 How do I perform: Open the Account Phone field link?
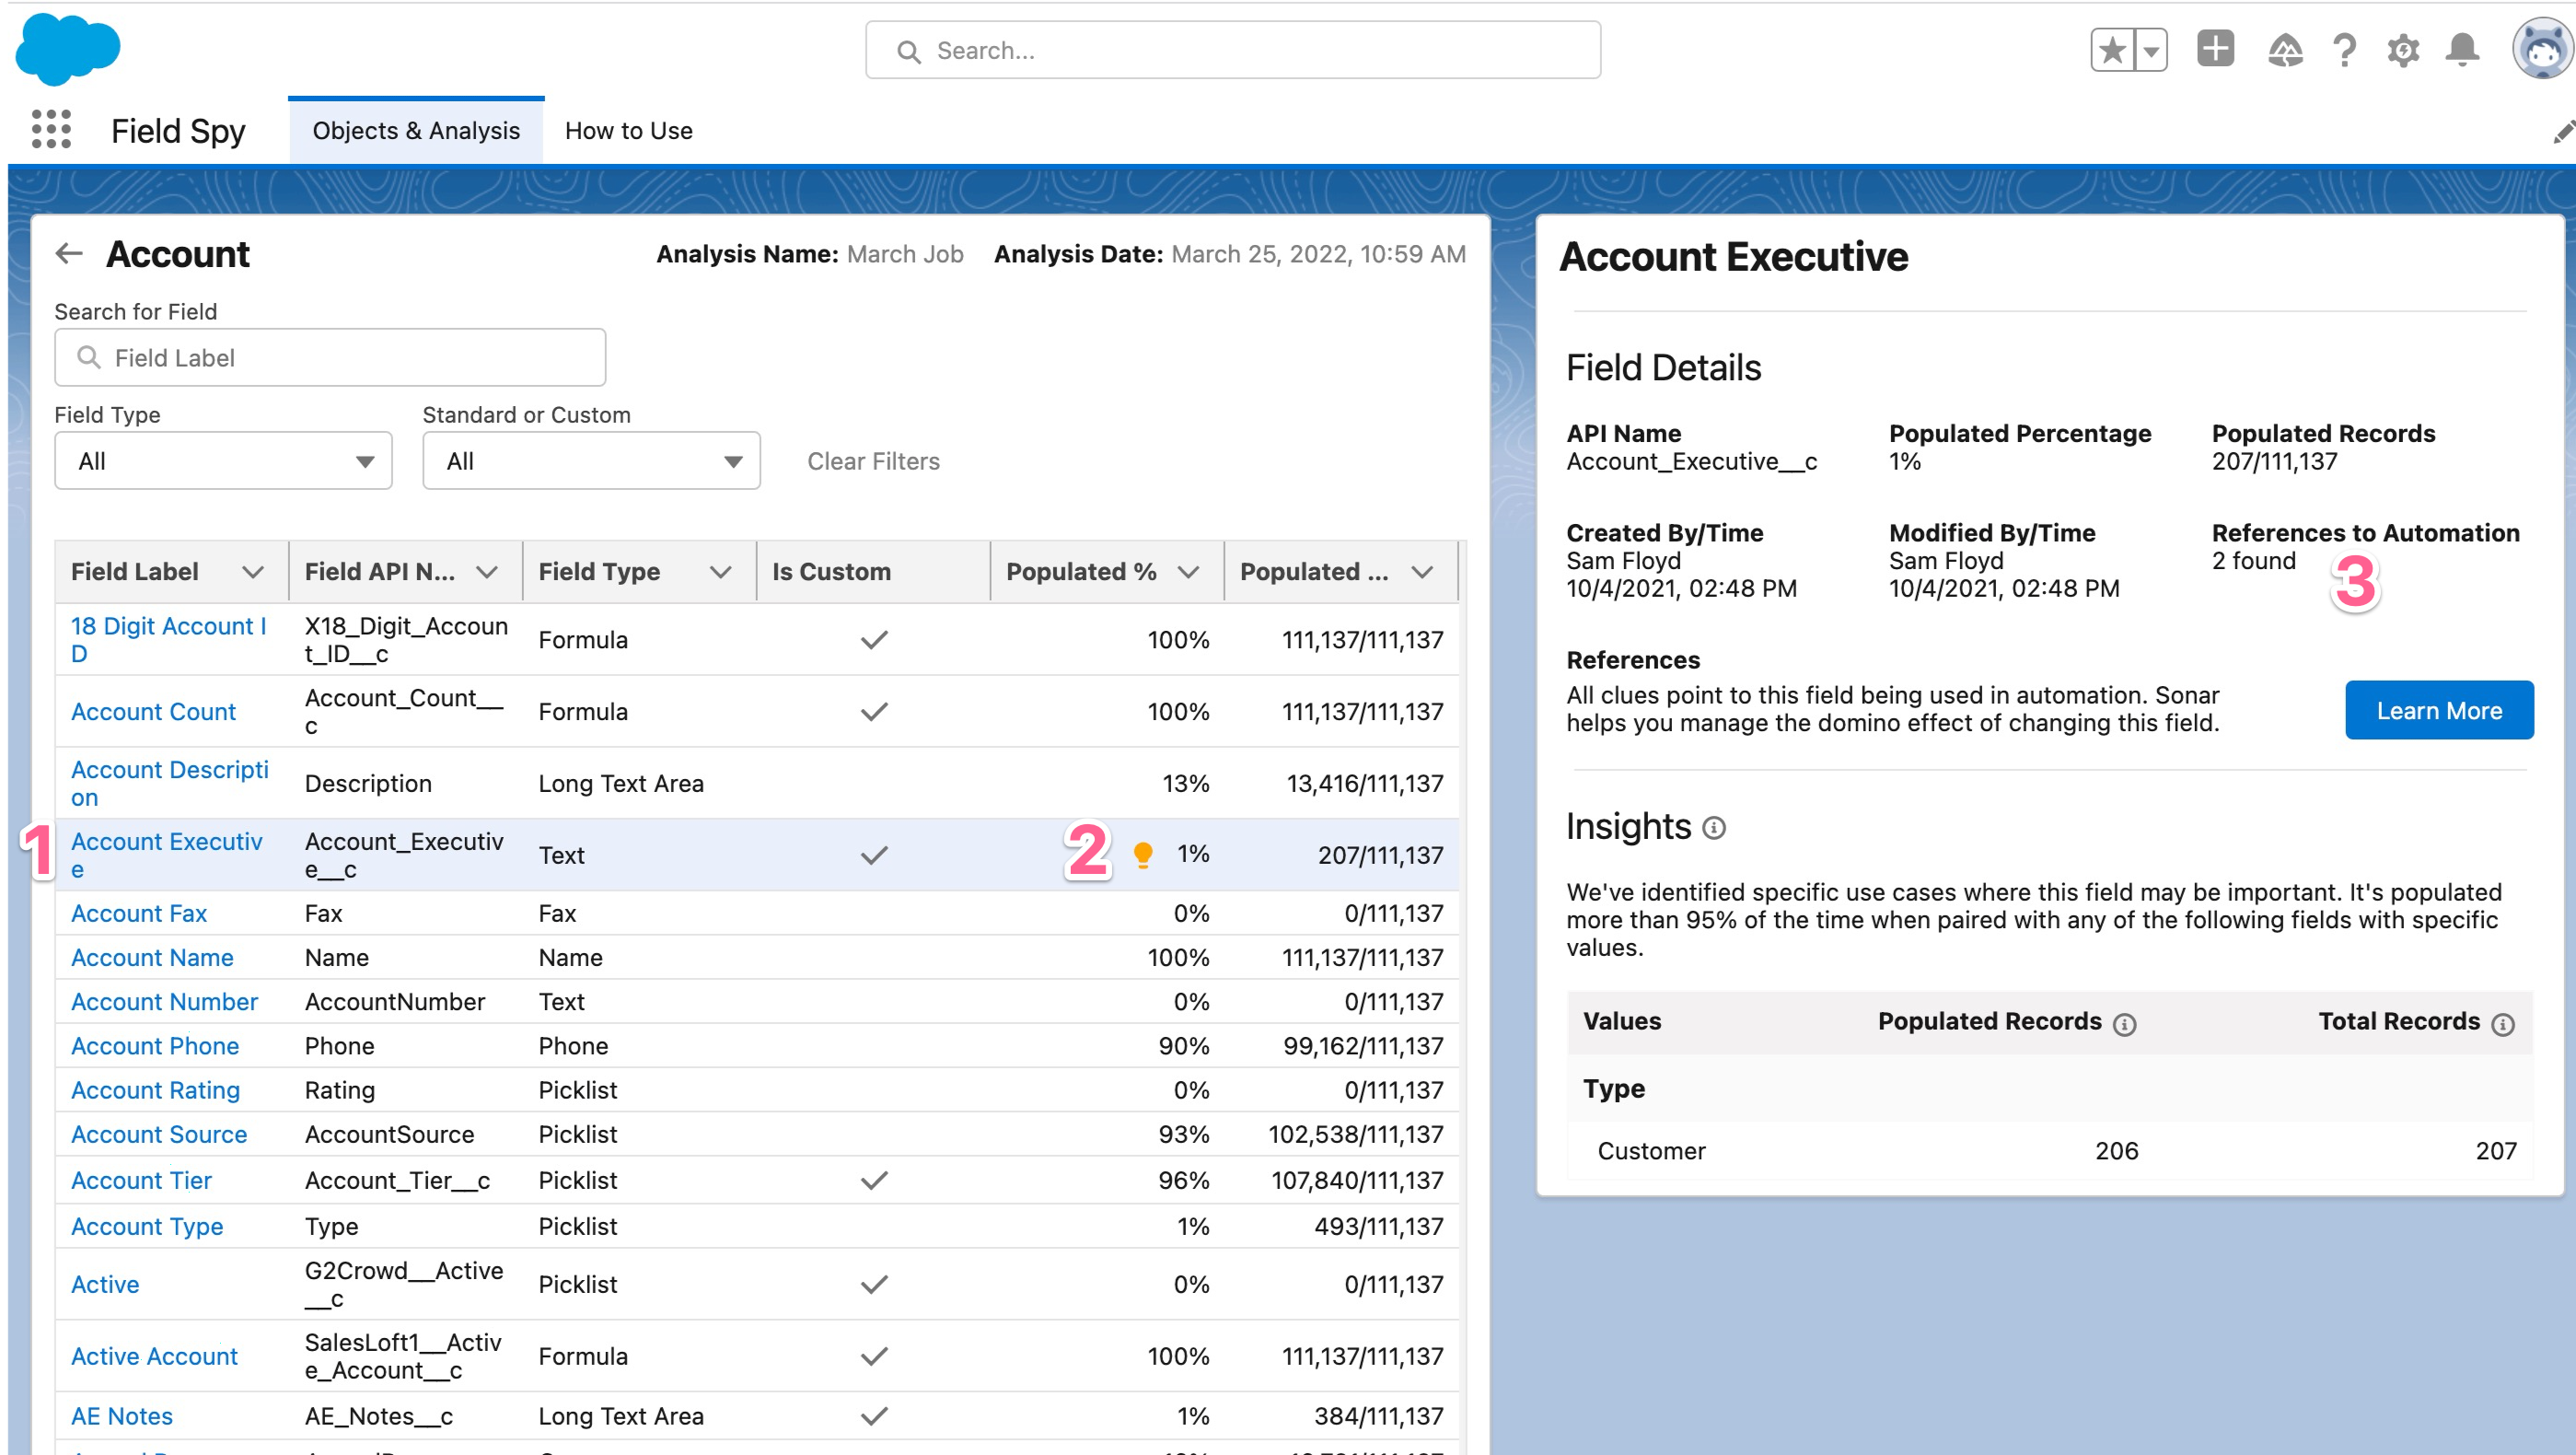point(155,1046)
